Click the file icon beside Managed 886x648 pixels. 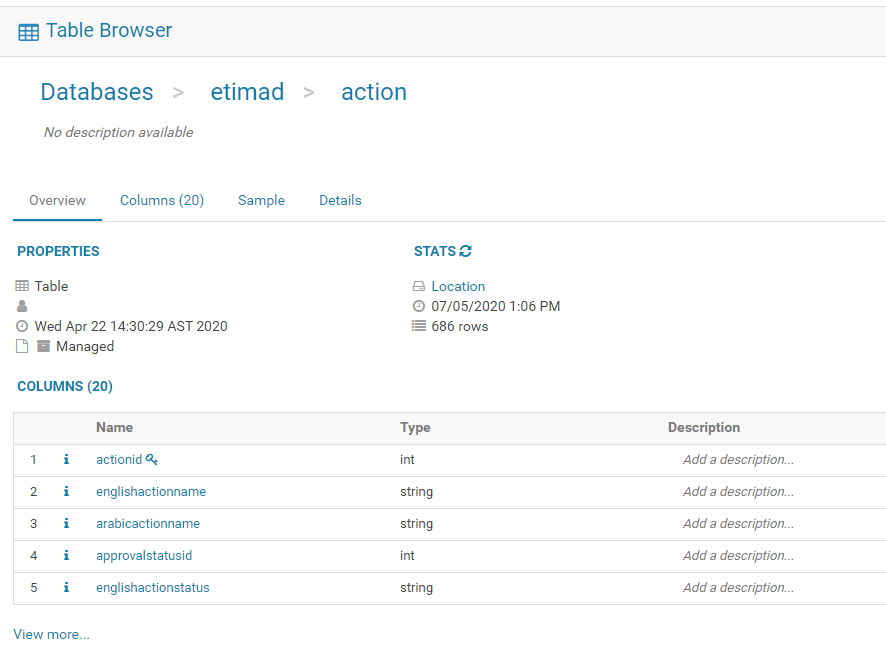click(x=22, y=346)
